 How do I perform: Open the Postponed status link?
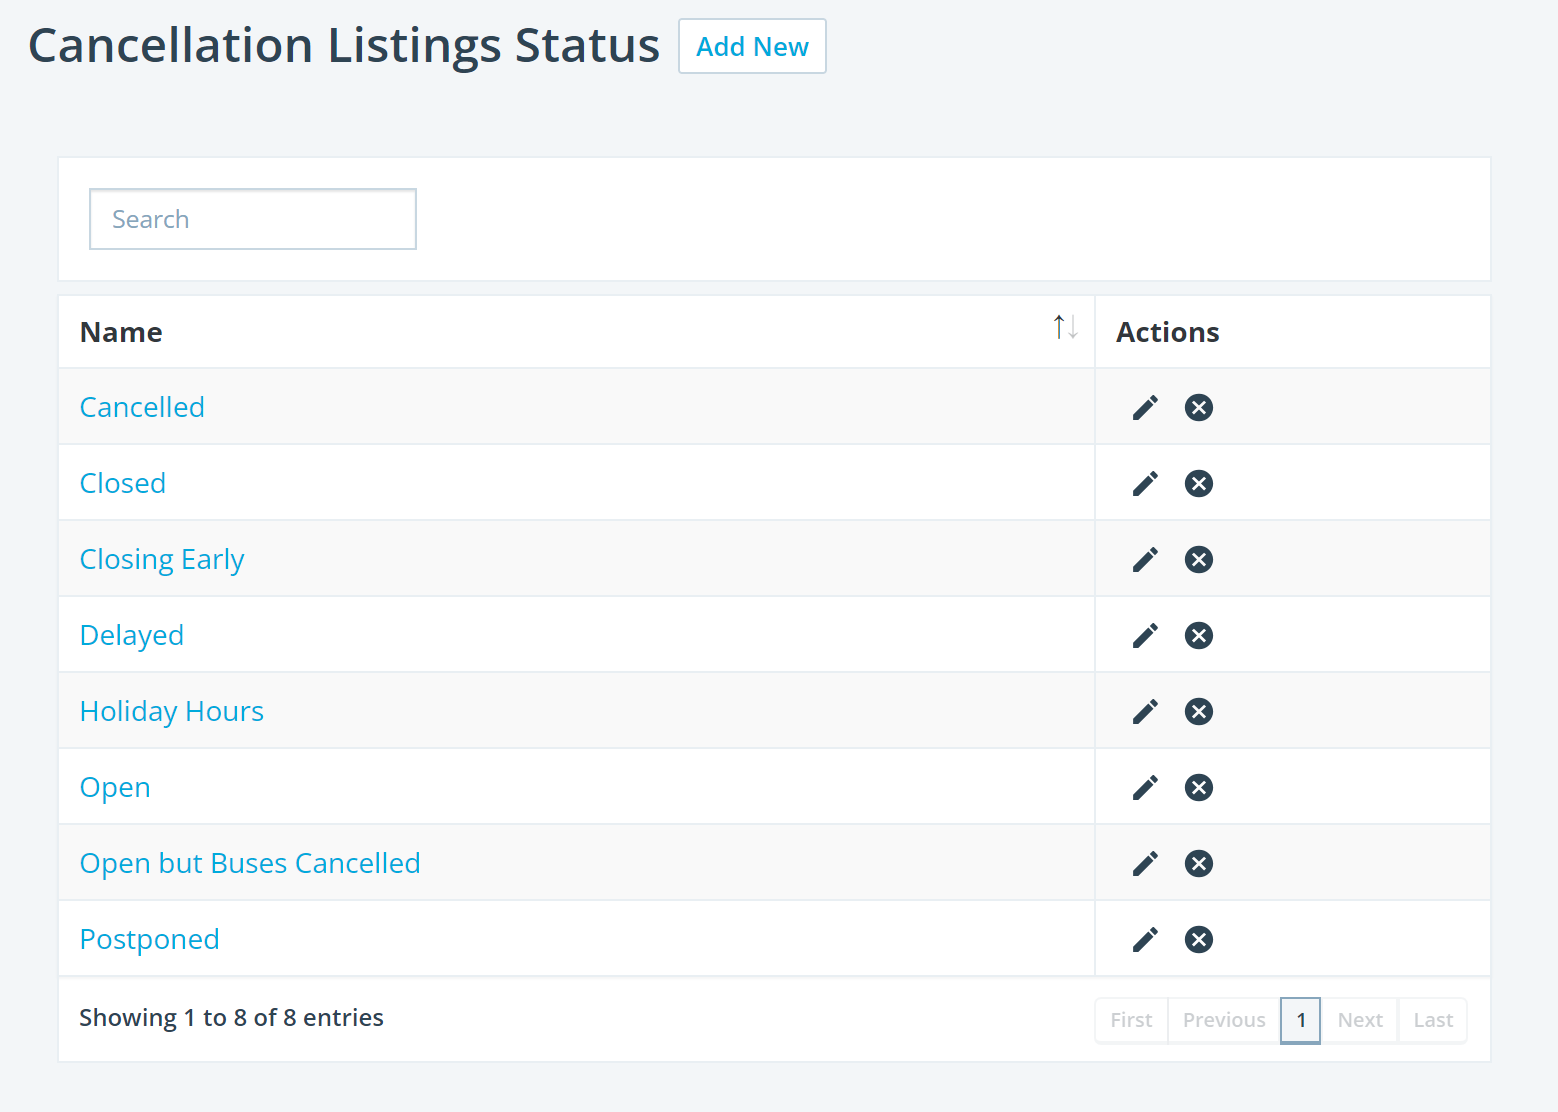coord(150,940)
